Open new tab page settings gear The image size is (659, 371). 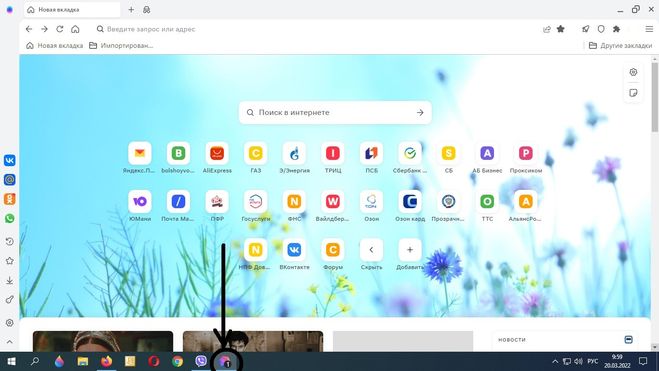633,72
